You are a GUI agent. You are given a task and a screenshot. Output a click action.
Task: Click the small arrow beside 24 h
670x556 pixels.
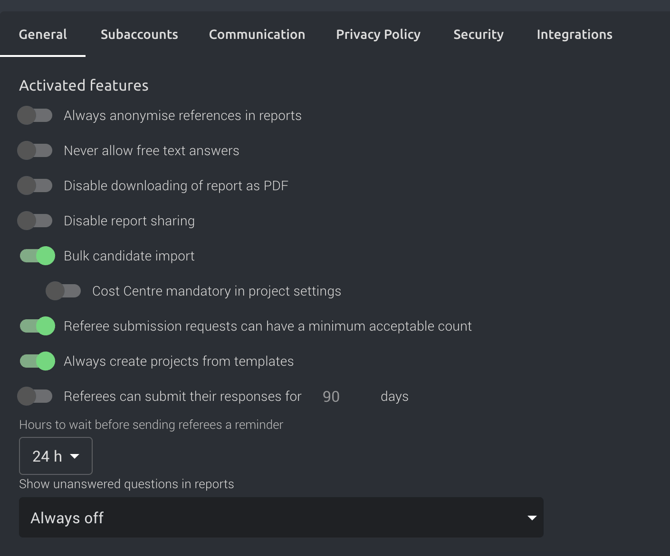[74, 456]
